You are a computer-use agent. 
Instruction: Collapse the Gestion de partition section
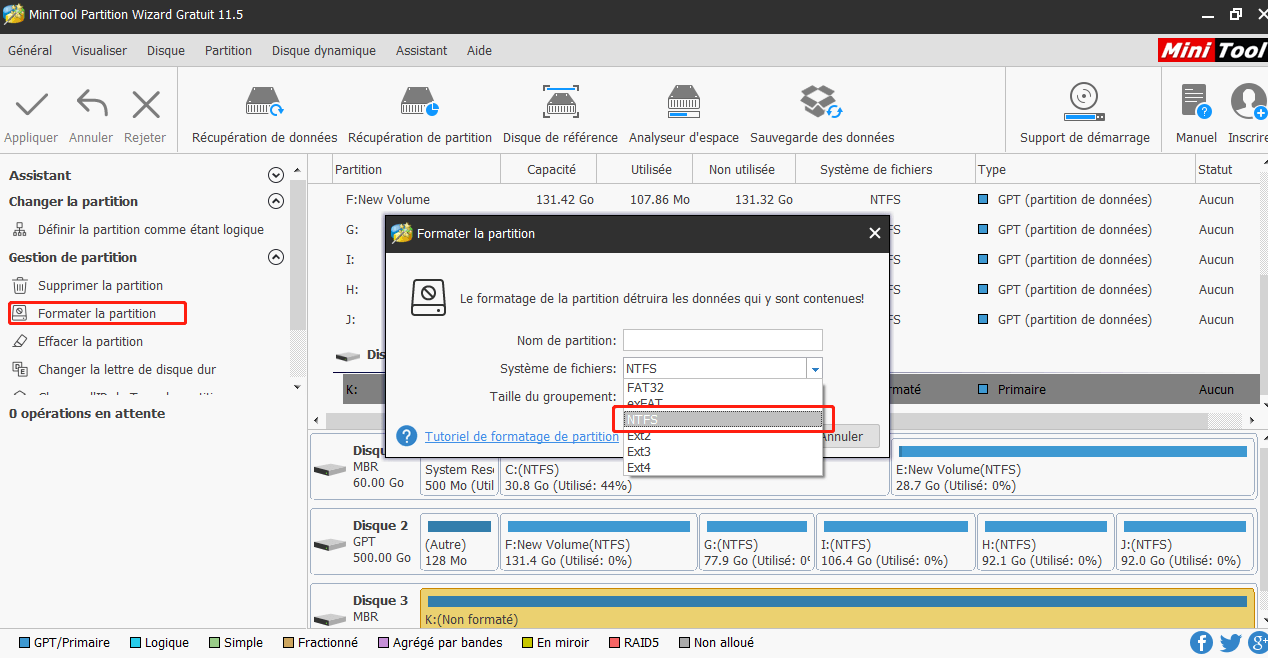[276, 257]
